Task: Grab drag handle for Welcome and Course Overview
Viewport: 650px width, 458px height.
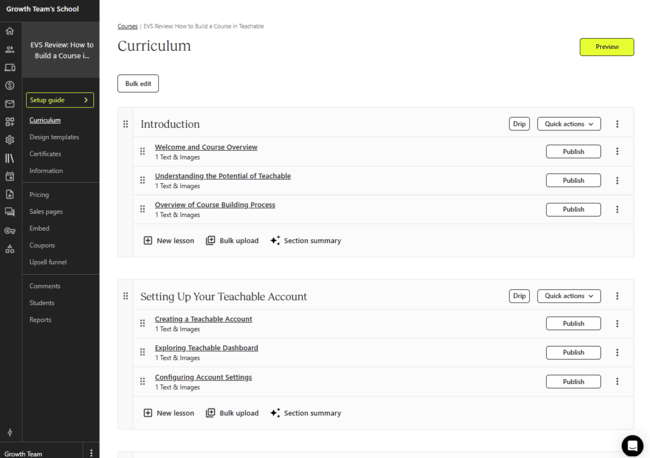Action: coord(142,151)
